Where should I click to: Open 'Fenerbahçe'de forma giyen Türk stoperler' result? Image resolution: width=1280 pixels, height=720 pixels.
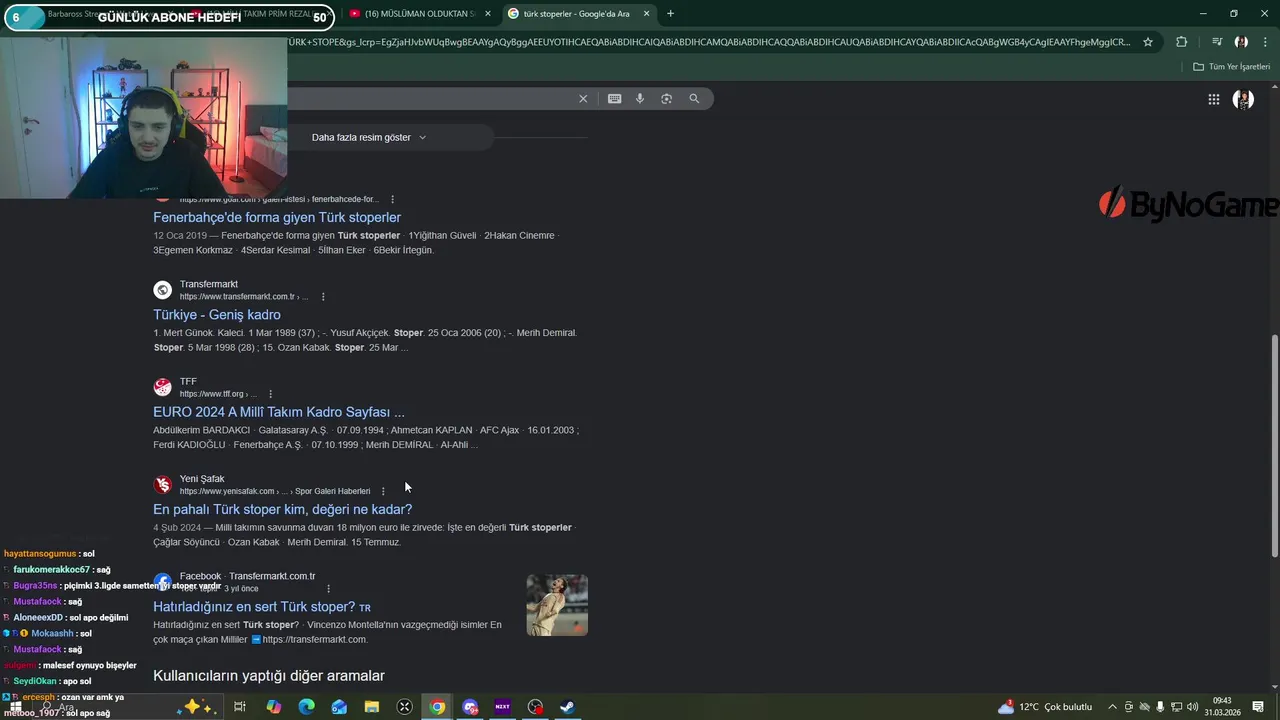[x=277, y=217]
